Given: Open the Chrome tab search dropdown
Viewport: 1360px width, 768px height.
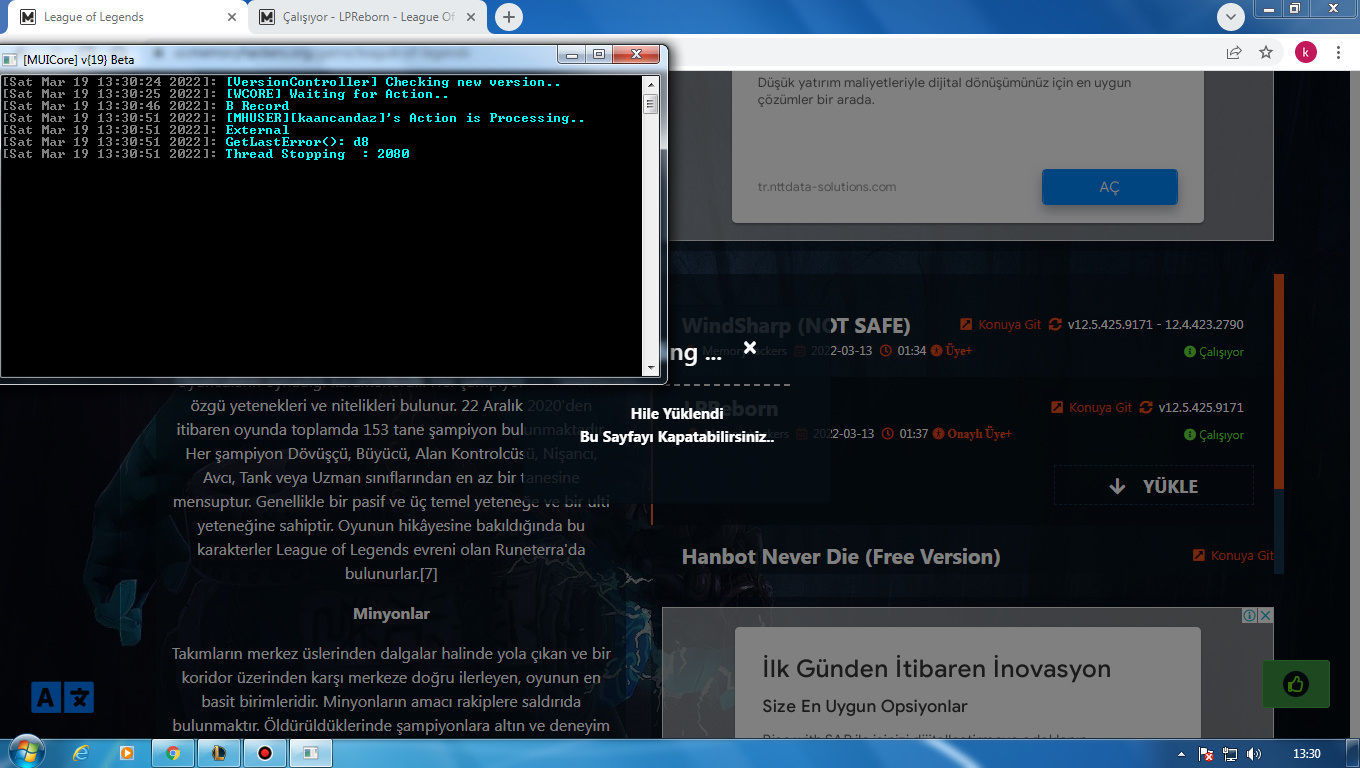Looking at the screenshot, I should [1230, 17].
